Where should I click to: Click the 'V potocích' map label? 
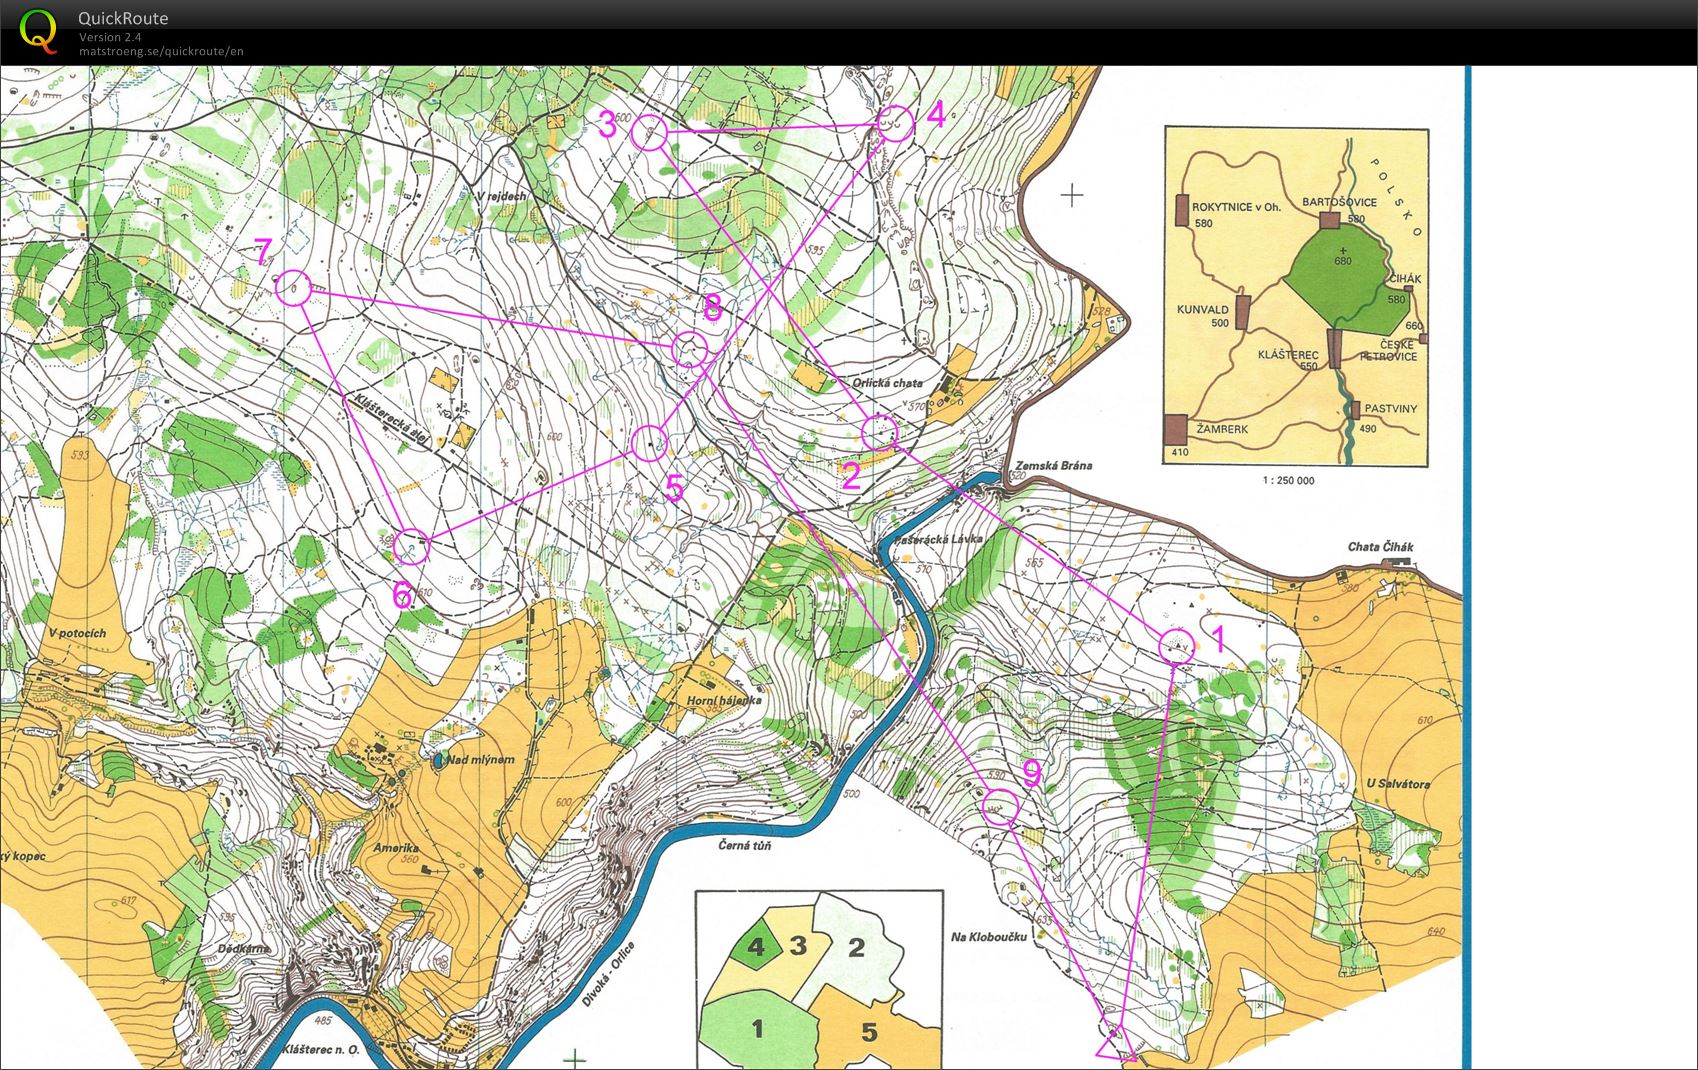[77, 633]
